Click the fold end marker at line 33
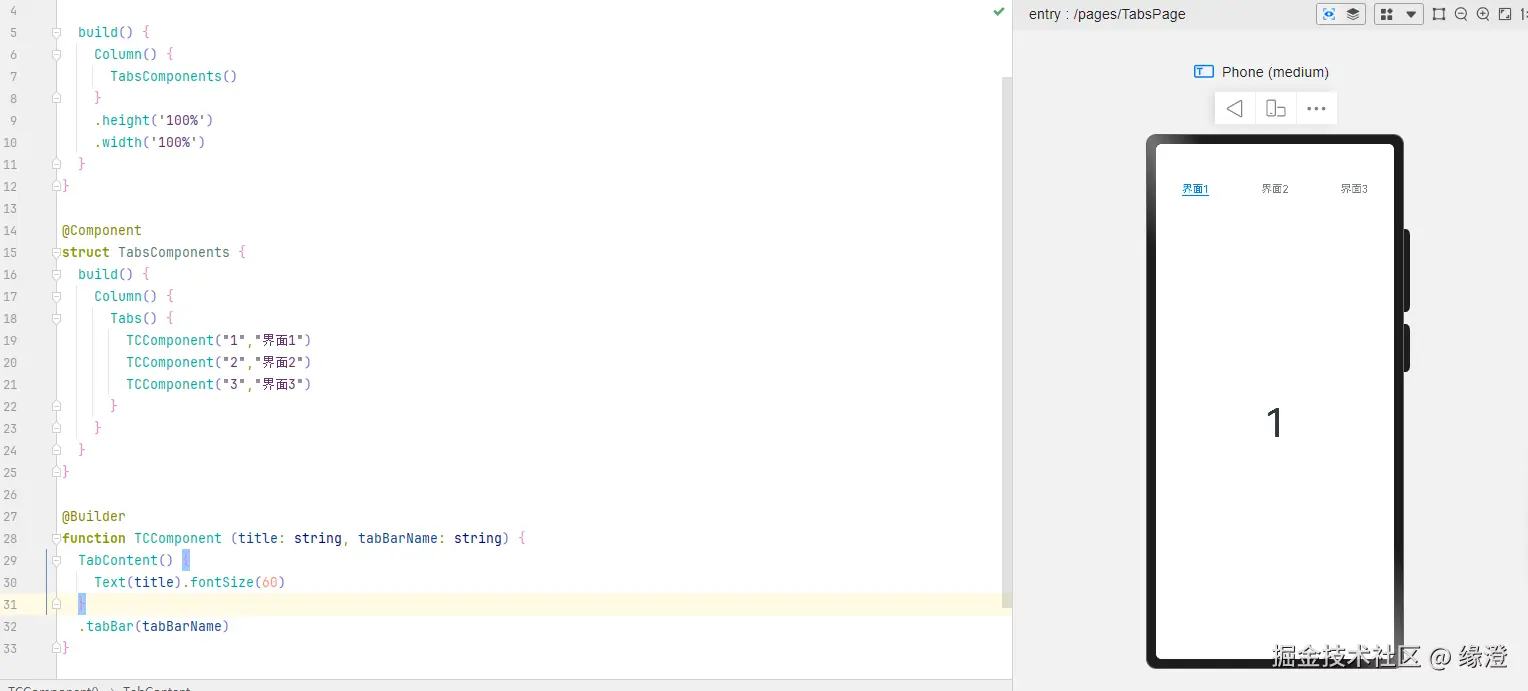 point(56,648)
